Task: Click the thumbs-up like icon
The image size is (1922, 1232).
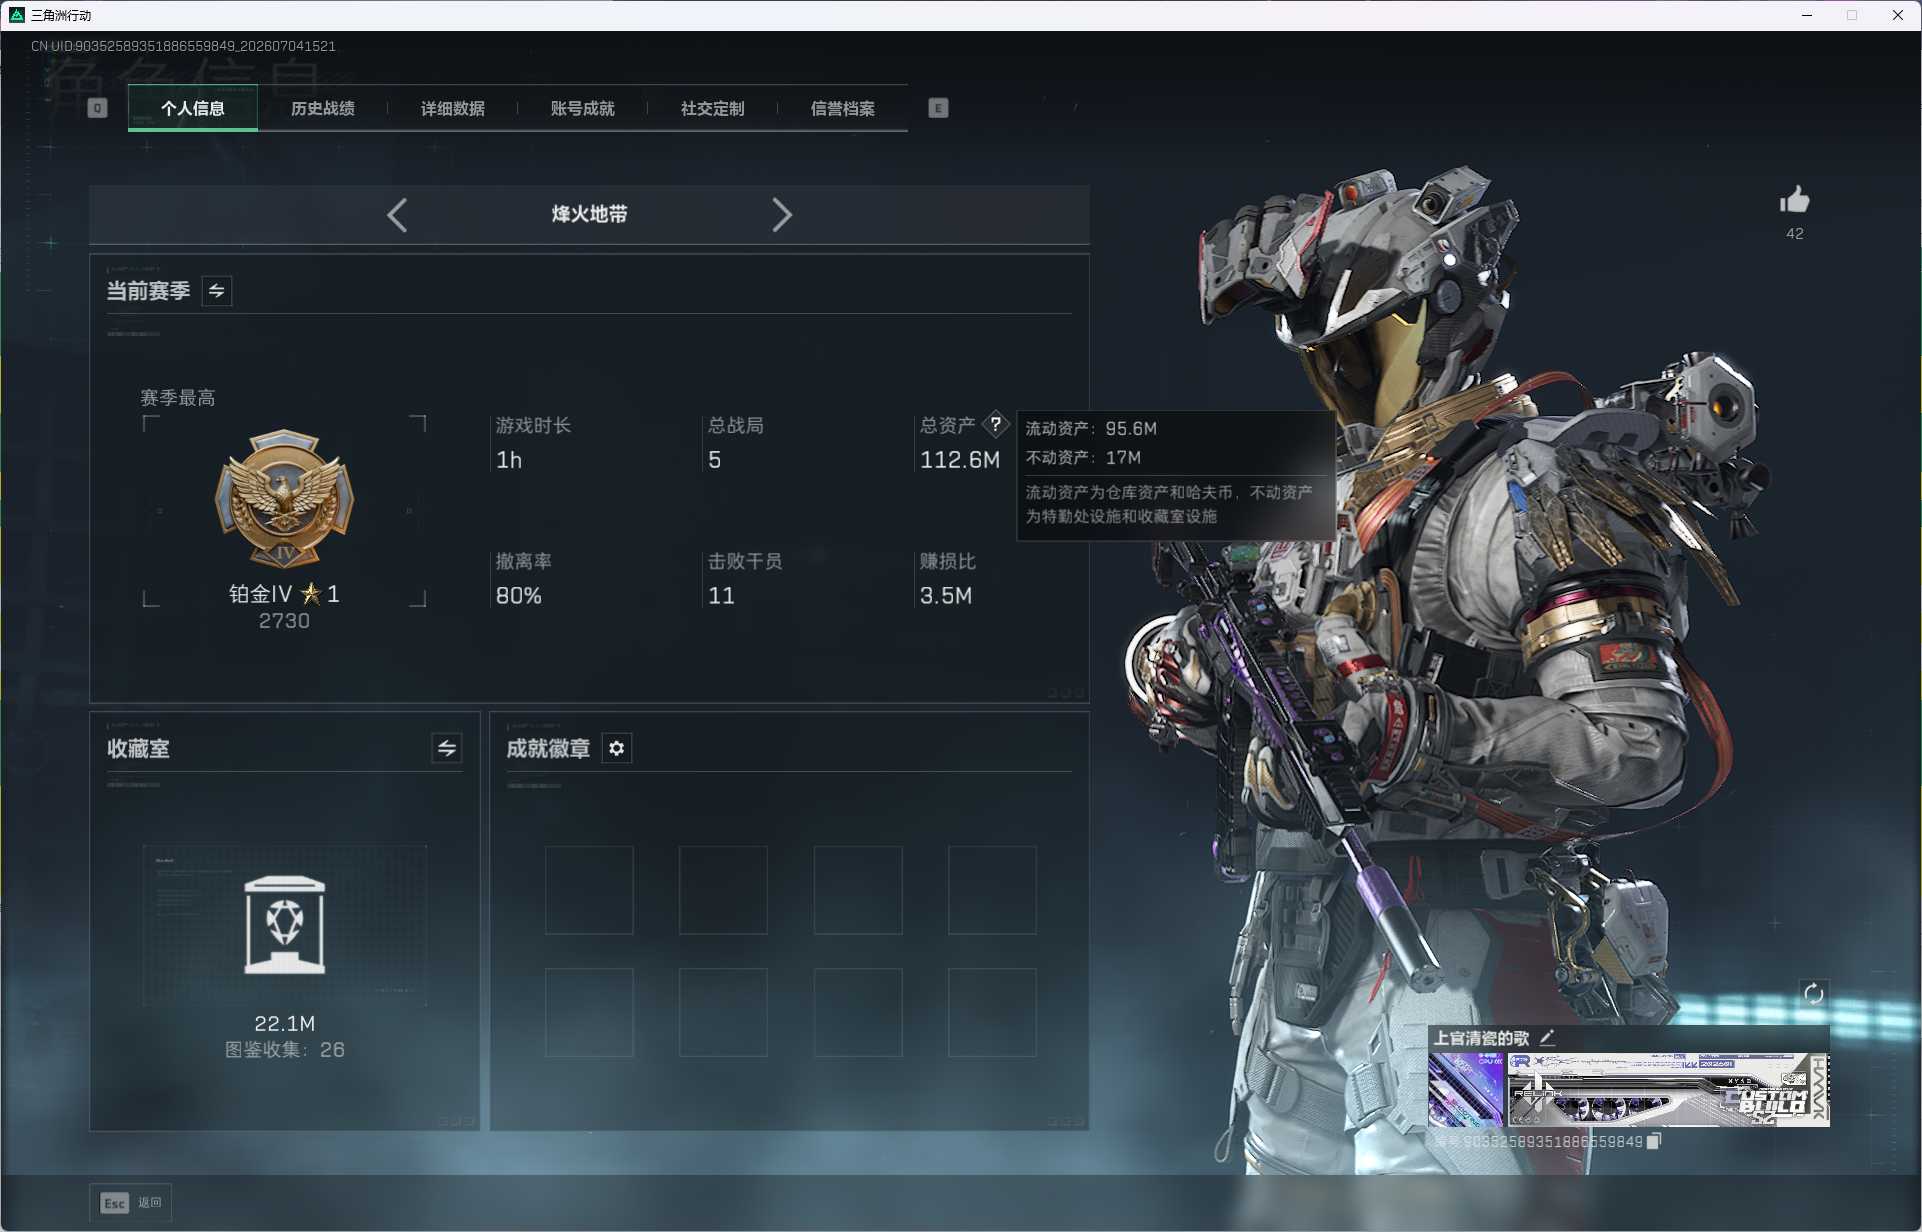Action: click(1795, 200)
